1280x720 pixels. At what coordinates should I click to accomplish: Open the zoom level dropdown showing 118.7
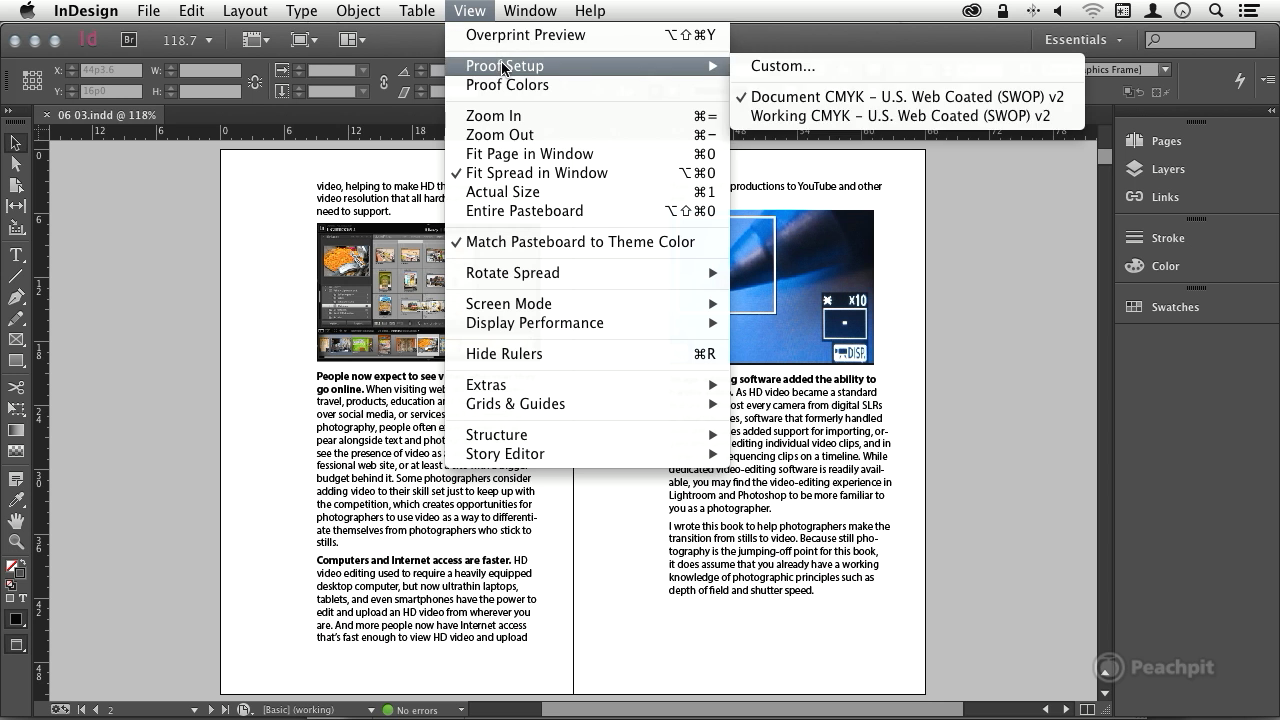(209, 41)
